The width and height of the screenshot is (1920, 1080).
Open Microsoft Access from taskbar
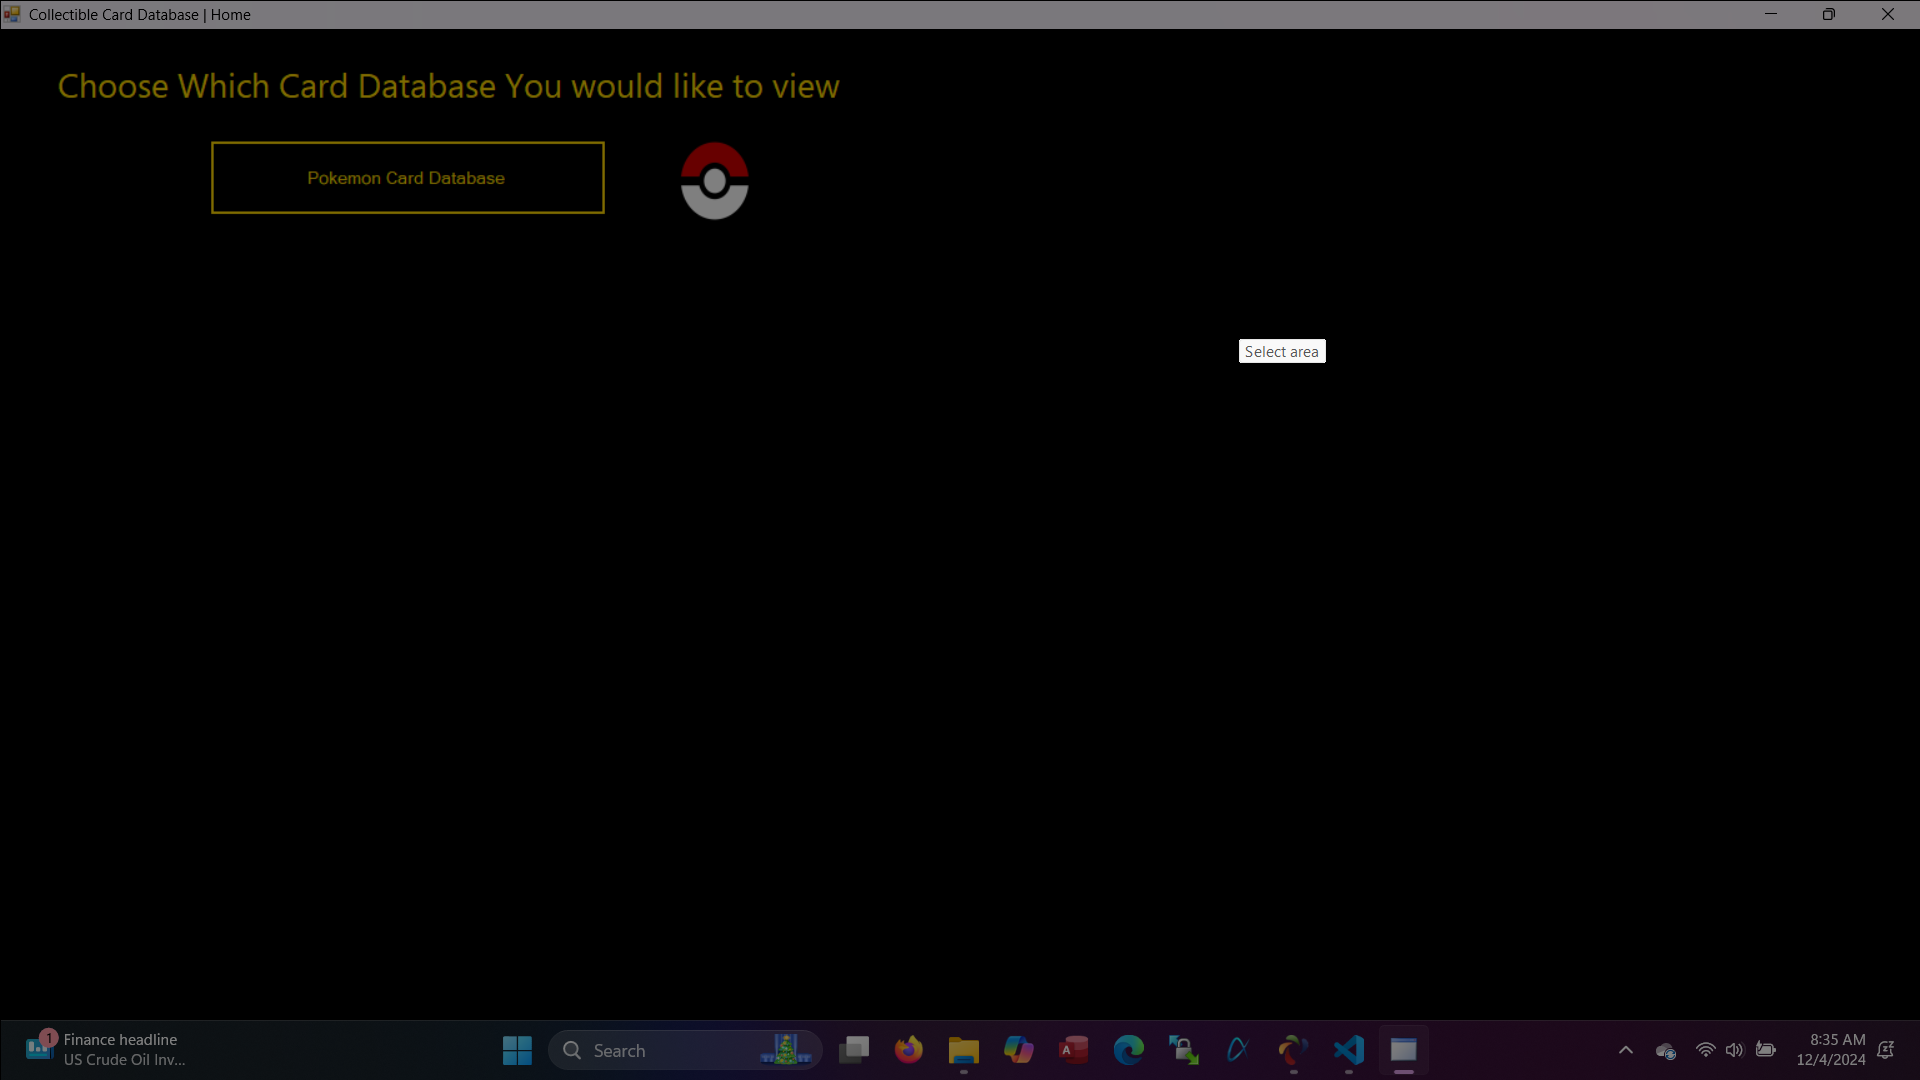pos(1073,1050)
